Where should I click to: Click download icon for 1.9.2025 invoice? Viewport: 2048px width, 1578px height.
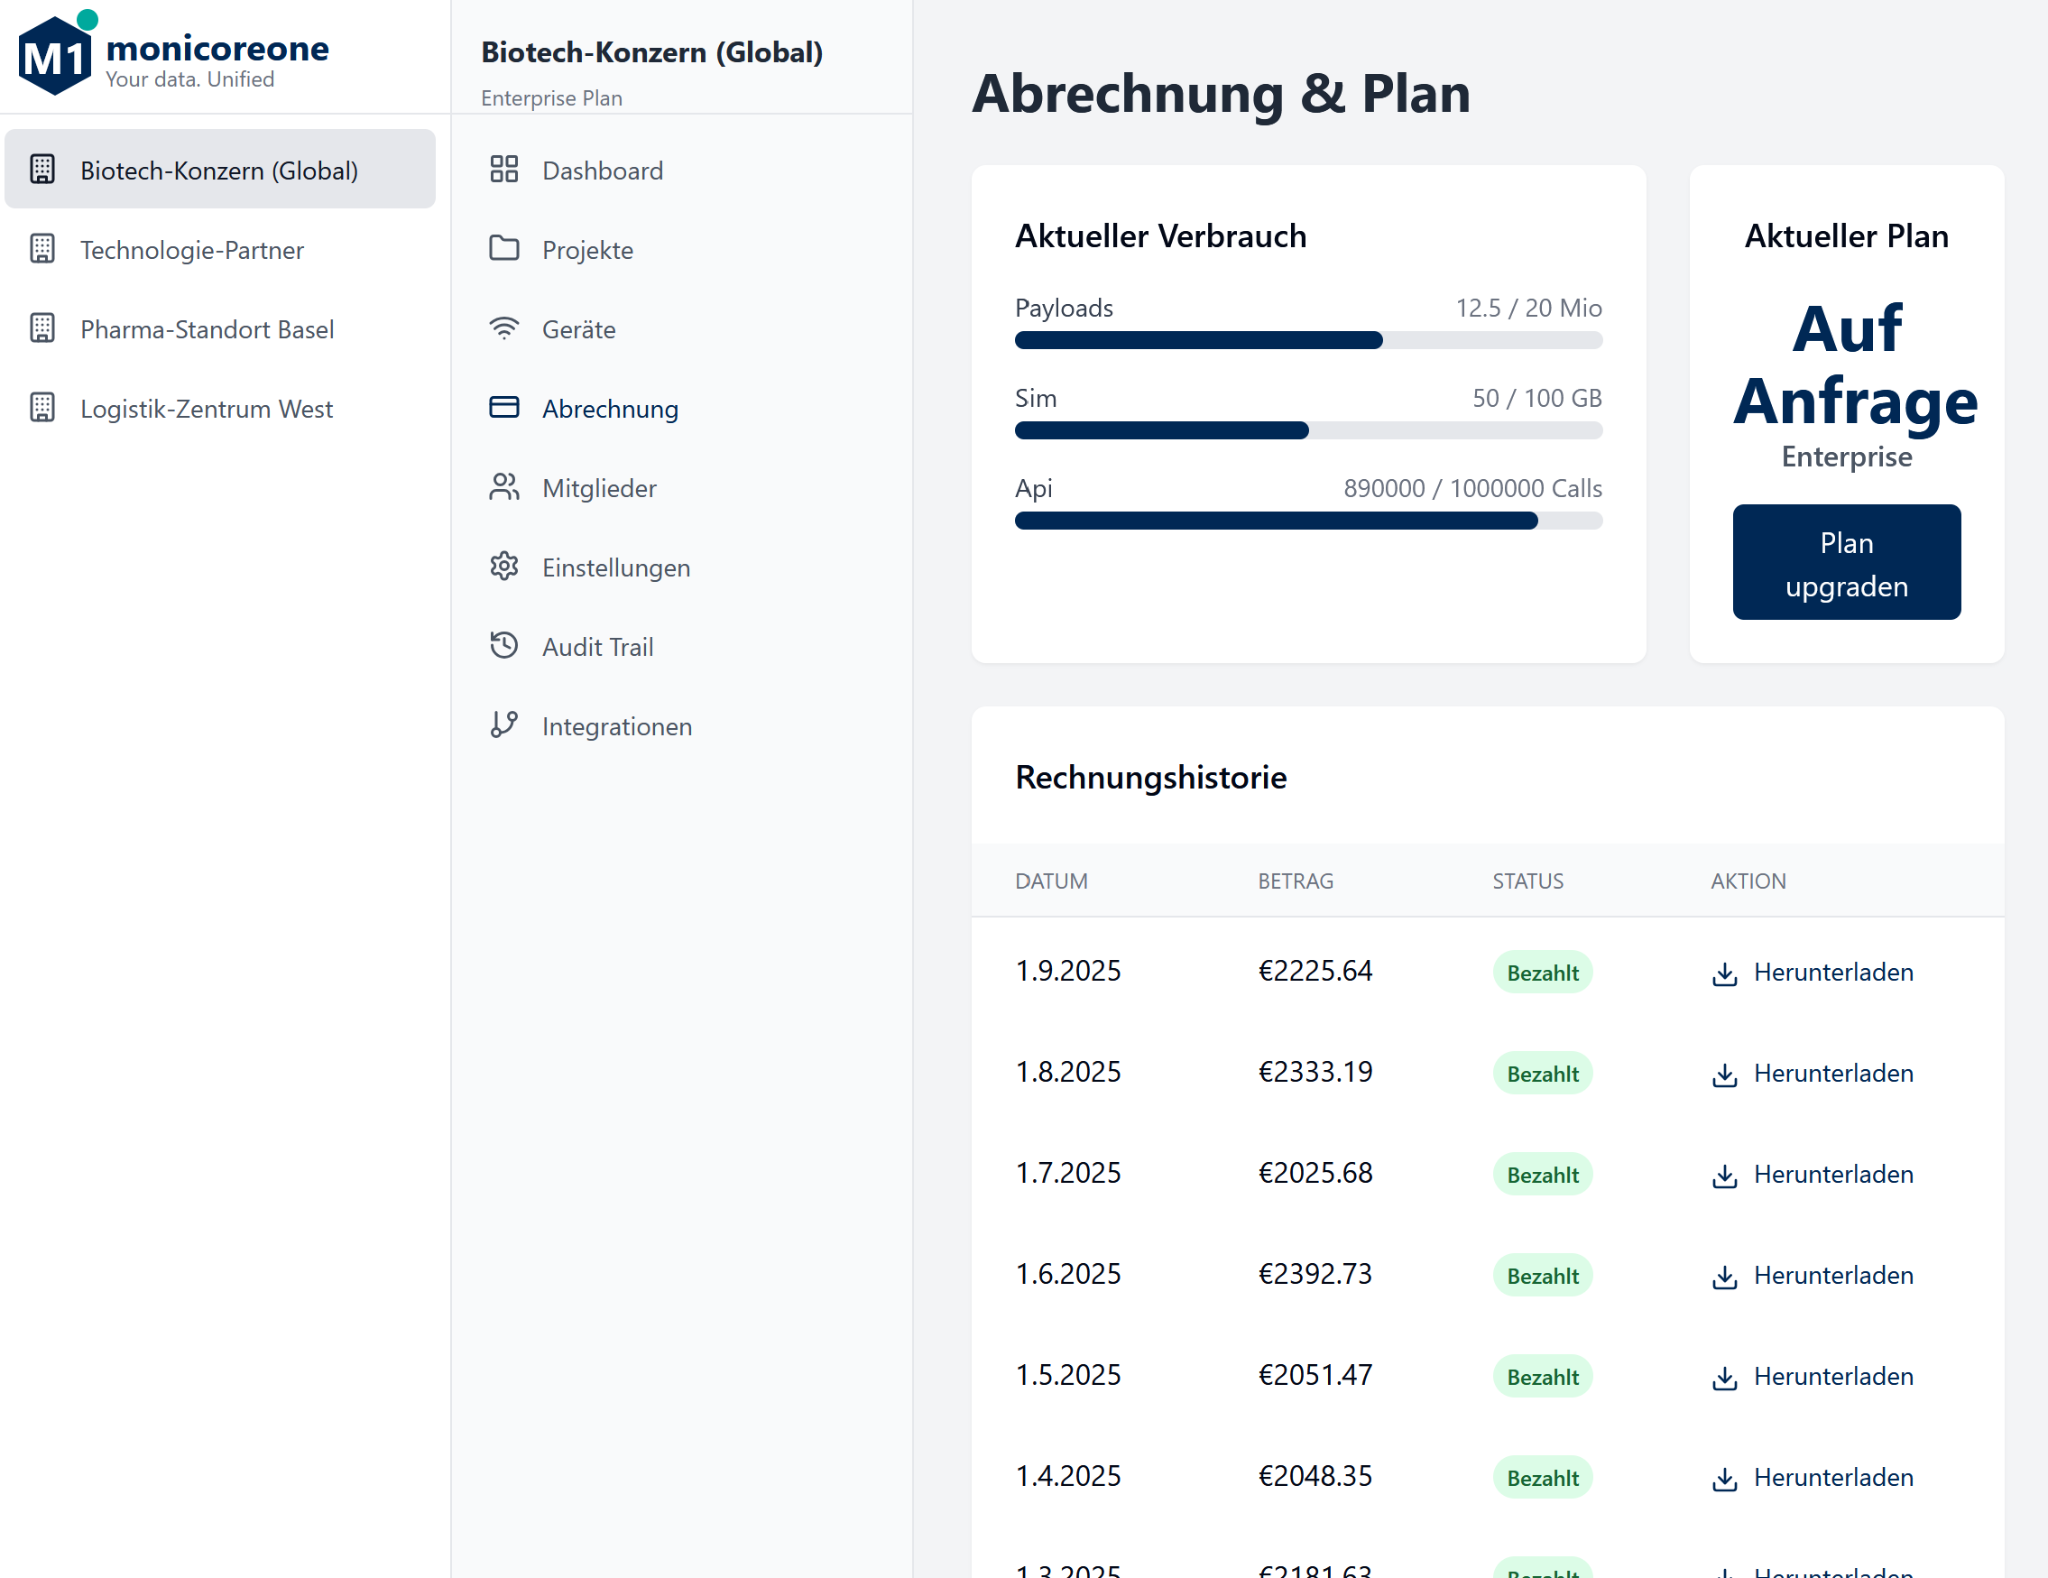click(1724, 973)
